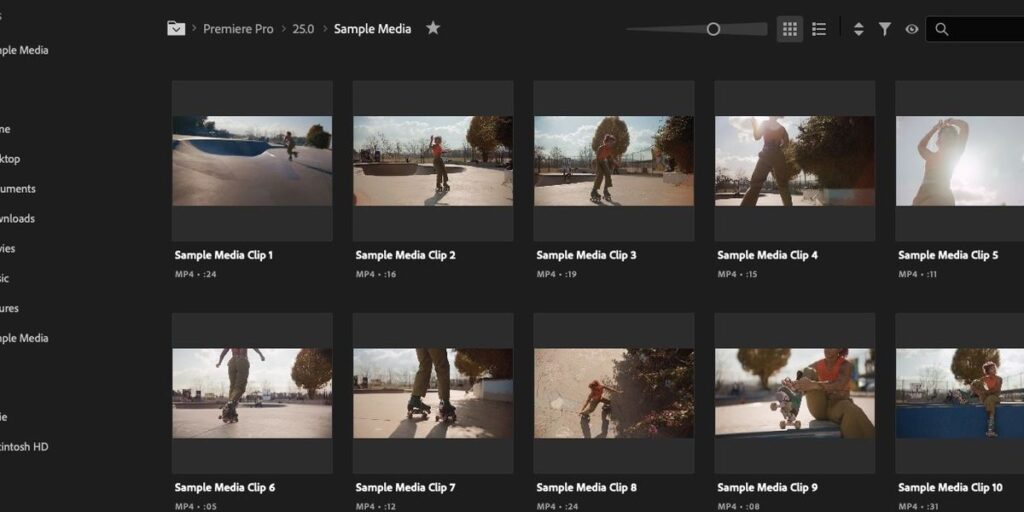1024x512 pixels.
Task: Click the Sample Media Clip 7 name
Action: tap(406, 488)
